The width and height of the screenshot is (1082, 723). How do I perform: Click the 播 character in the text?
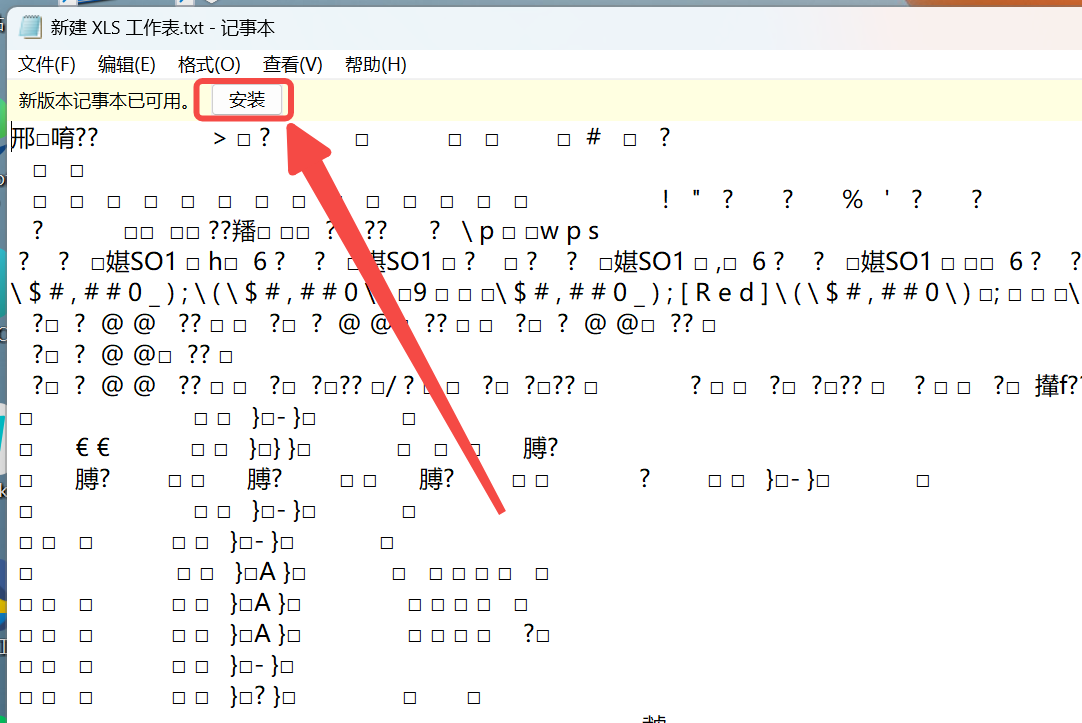(244, 232)
